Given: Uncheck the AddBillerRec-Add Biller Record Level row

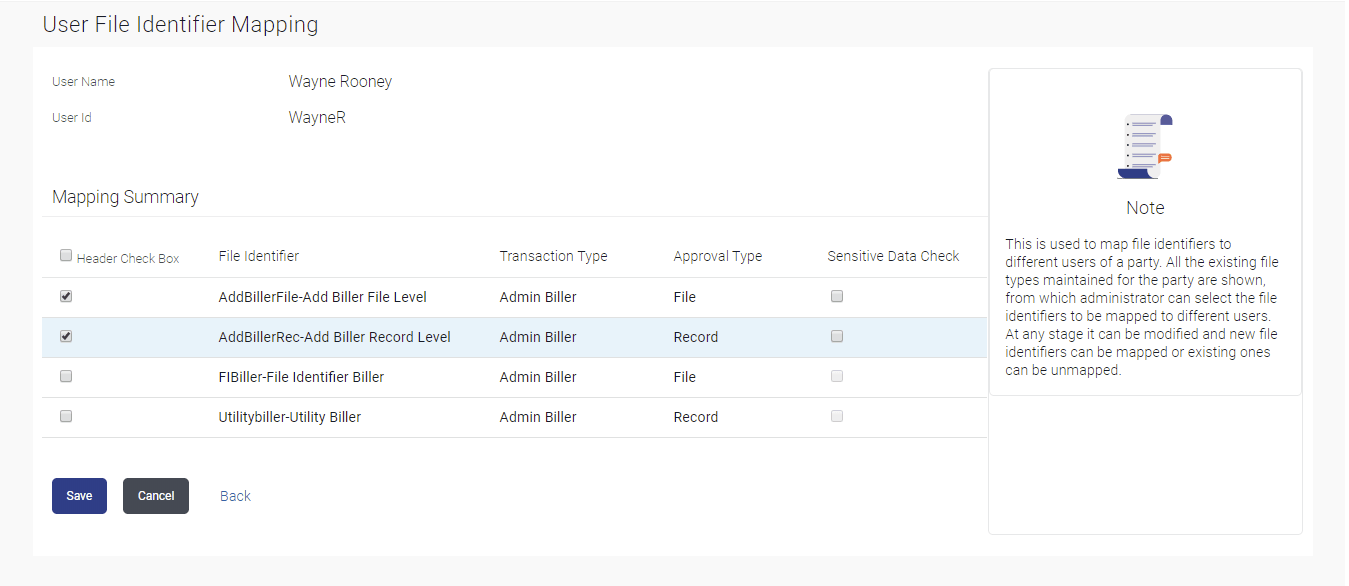Looking at the screenshot, I should click(66, 337).
